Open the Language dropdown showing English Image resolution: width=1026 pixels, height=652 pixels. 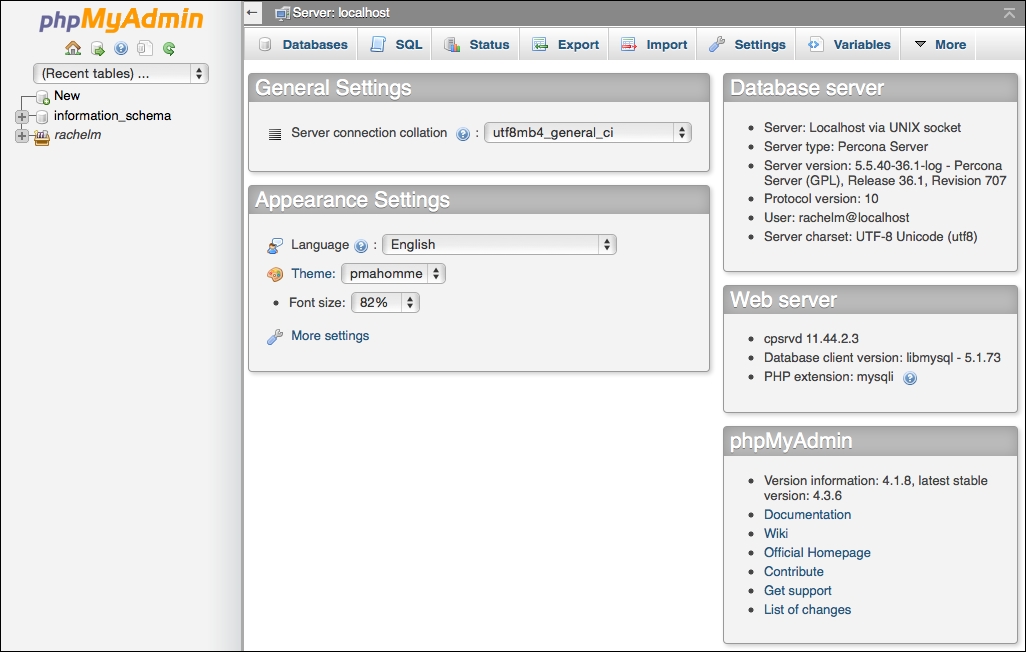coord(499,245)
